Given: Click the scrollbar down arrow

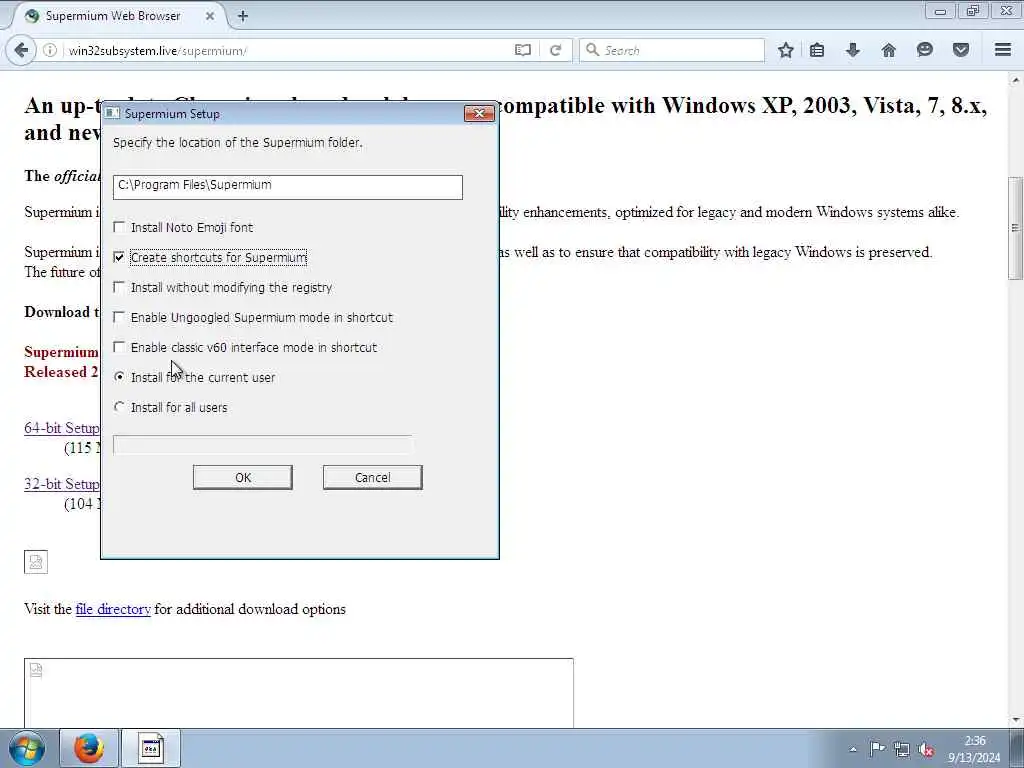Looking at the screenshot, I should 1016,719.
